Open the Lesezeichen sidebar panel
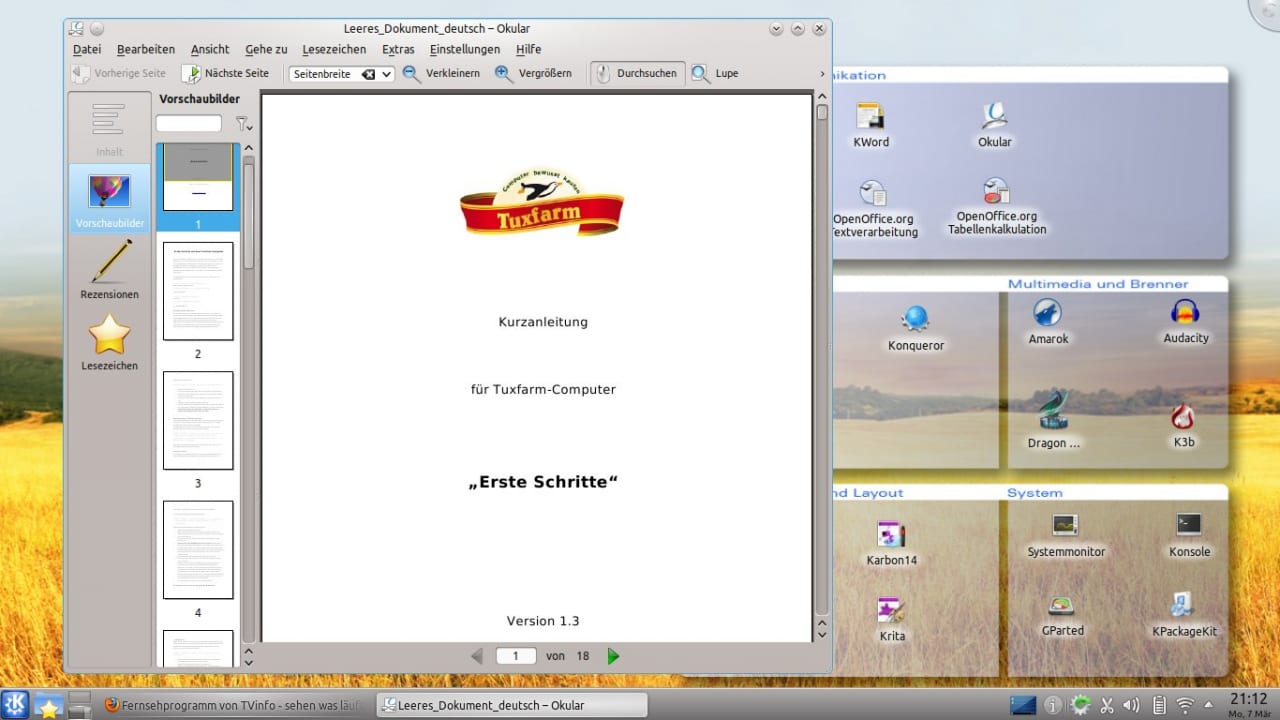This screenshot has width=1280, height=720. pos(109,341)
